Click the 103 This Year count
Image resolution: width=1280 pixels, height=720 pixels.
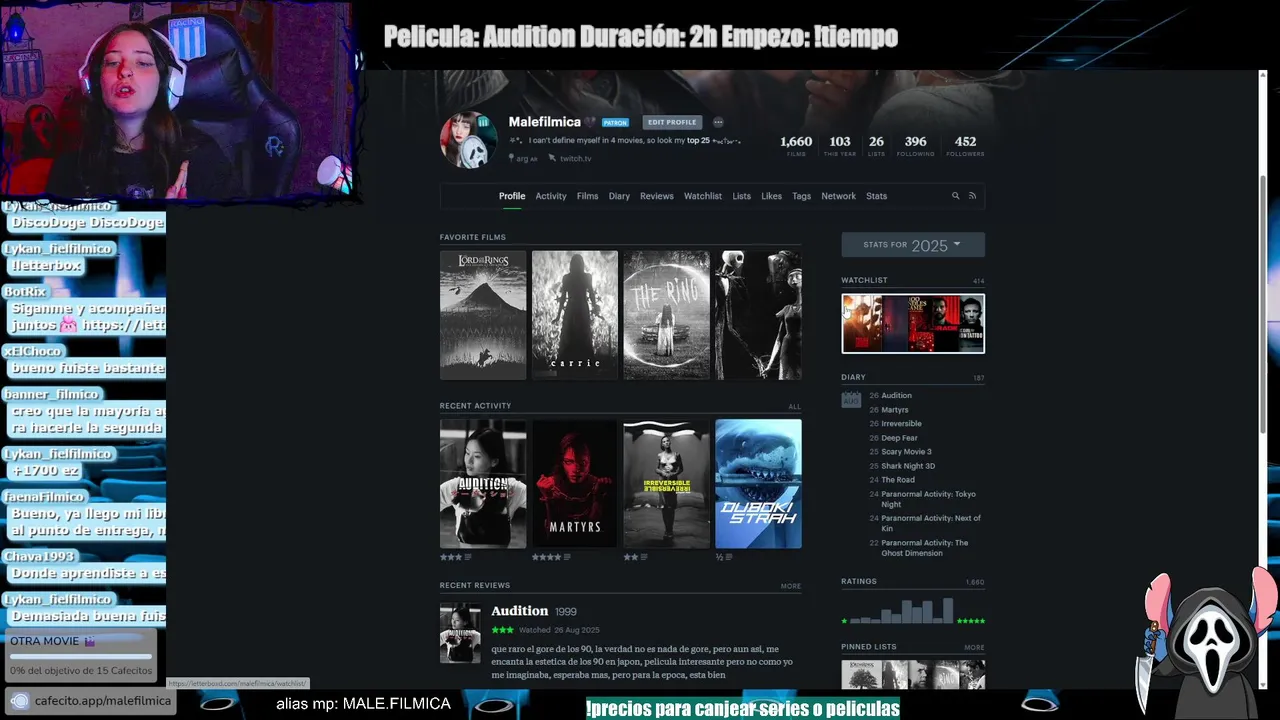pos(840,146)
